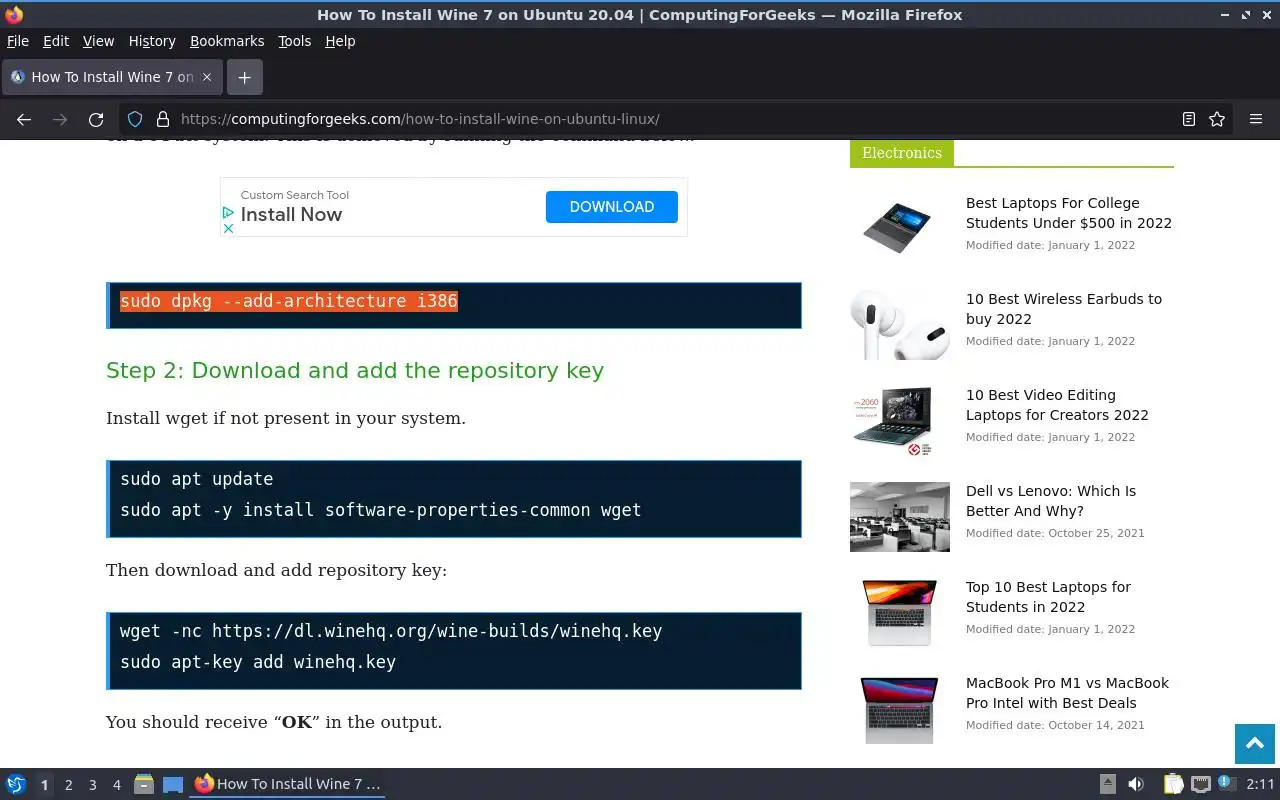The image size is (1280, 800).
Task: Click the computer lab thumbnail image
Action: tap(900, 517)
